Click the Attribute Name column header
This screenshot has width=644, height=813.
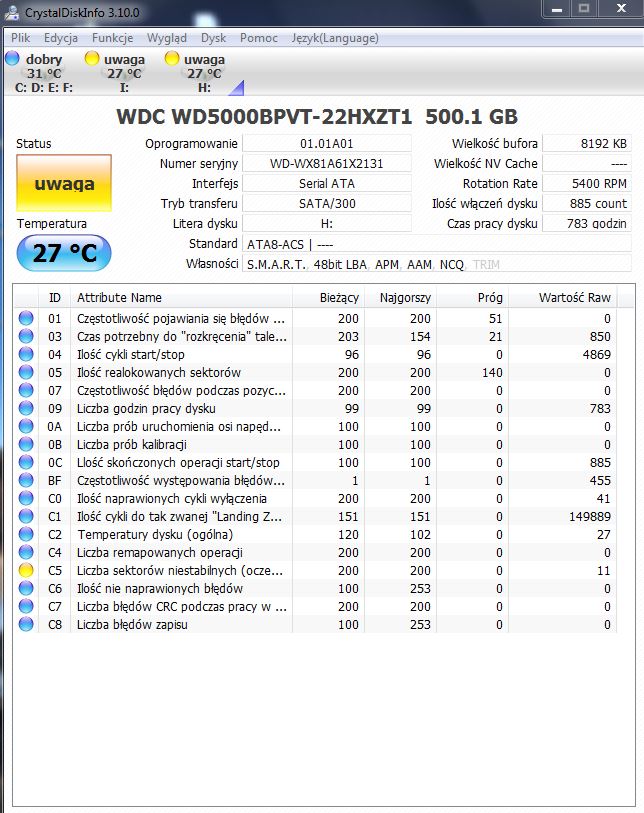[x=181, y=298]
